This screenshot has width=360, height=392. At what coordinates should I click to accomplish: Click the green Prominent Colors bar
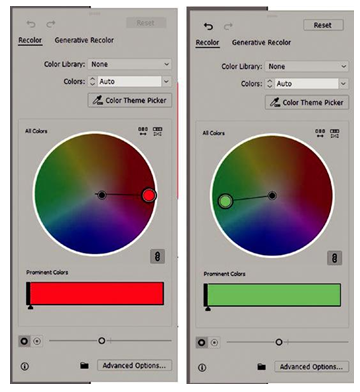272,295
